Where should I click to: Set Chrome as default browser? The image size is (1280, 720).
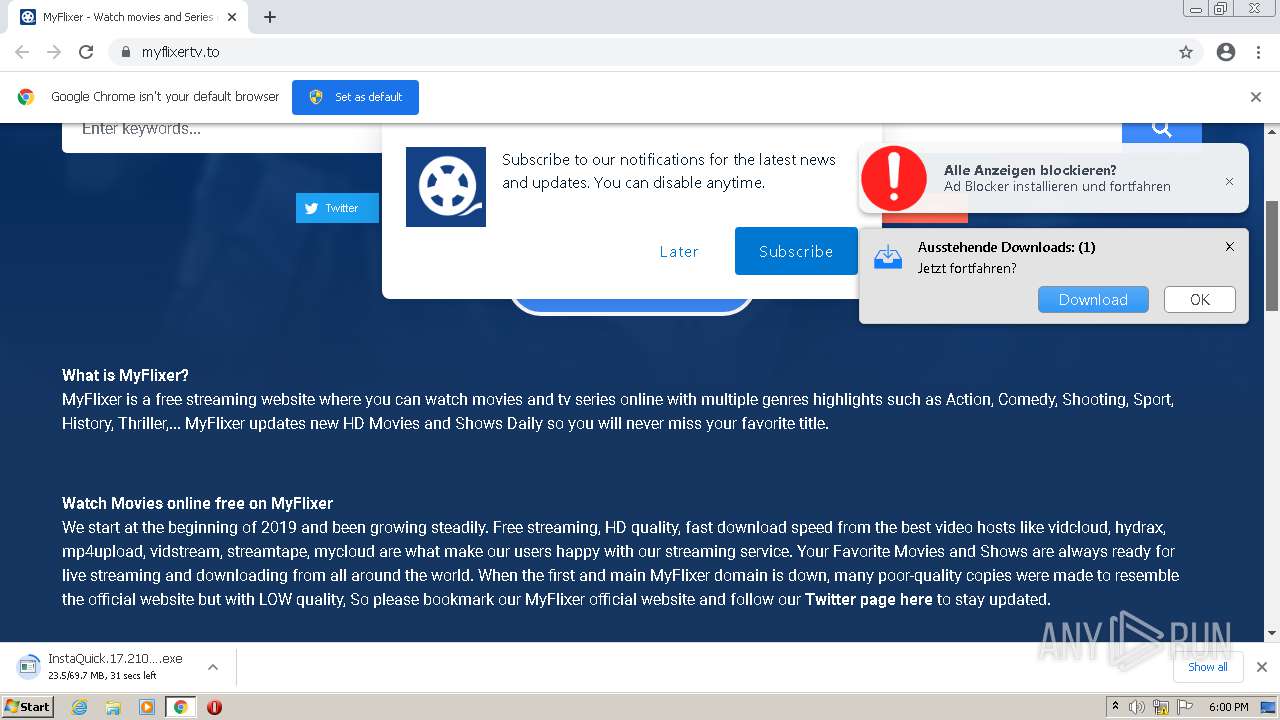click(355, 97)
